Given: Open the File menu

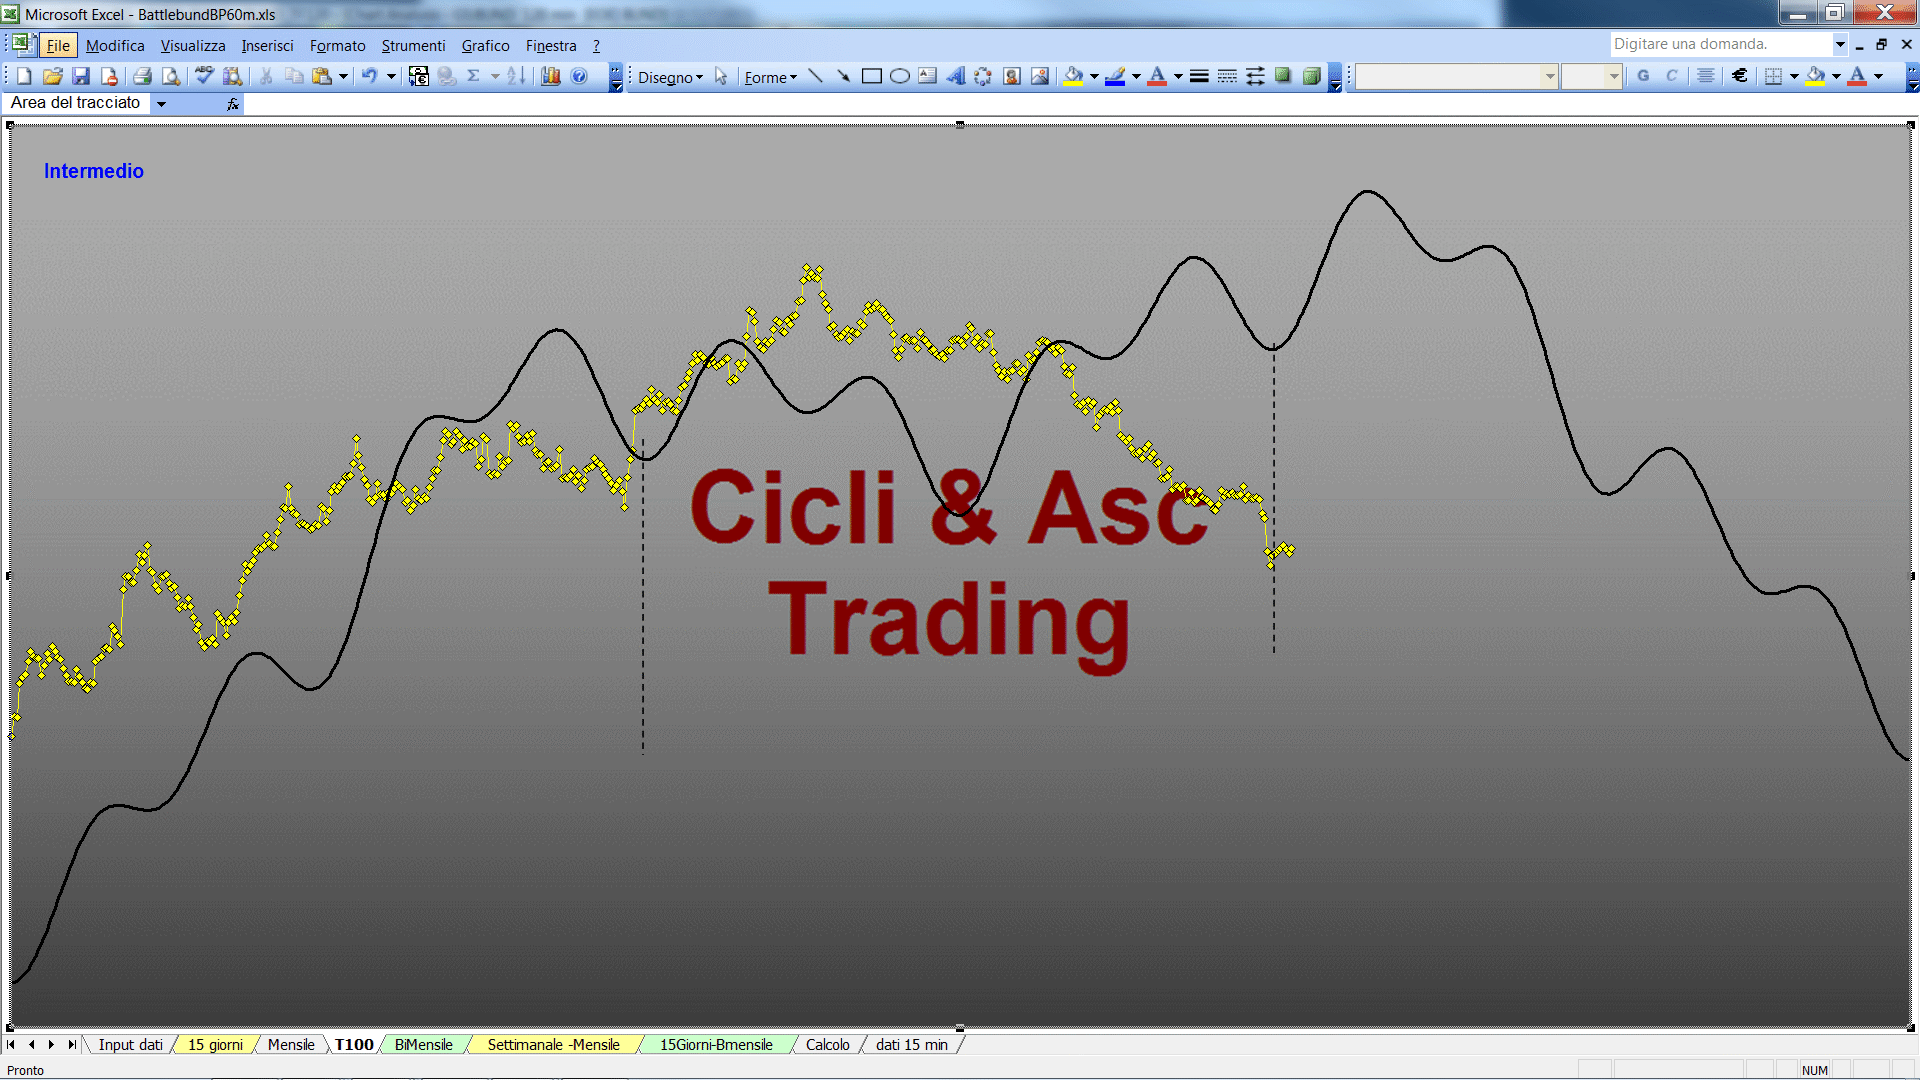Looking at the screenshot, I should [58, 45].
